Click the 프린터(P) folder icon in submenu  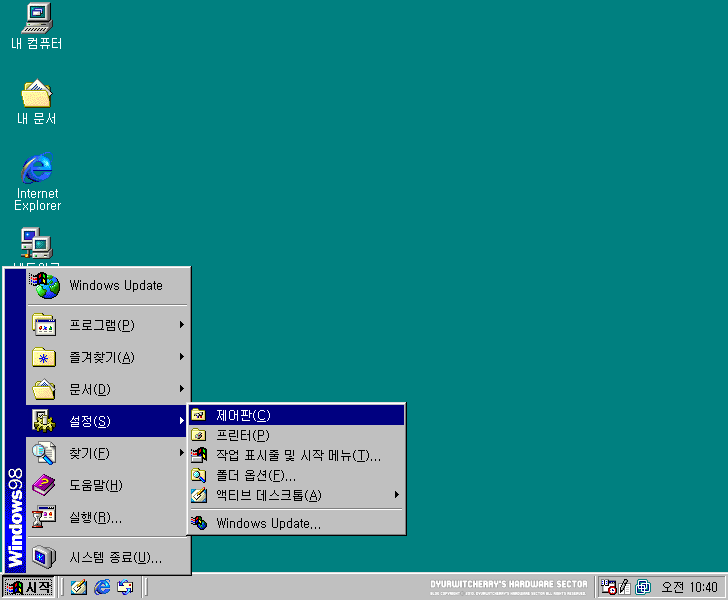199,435
